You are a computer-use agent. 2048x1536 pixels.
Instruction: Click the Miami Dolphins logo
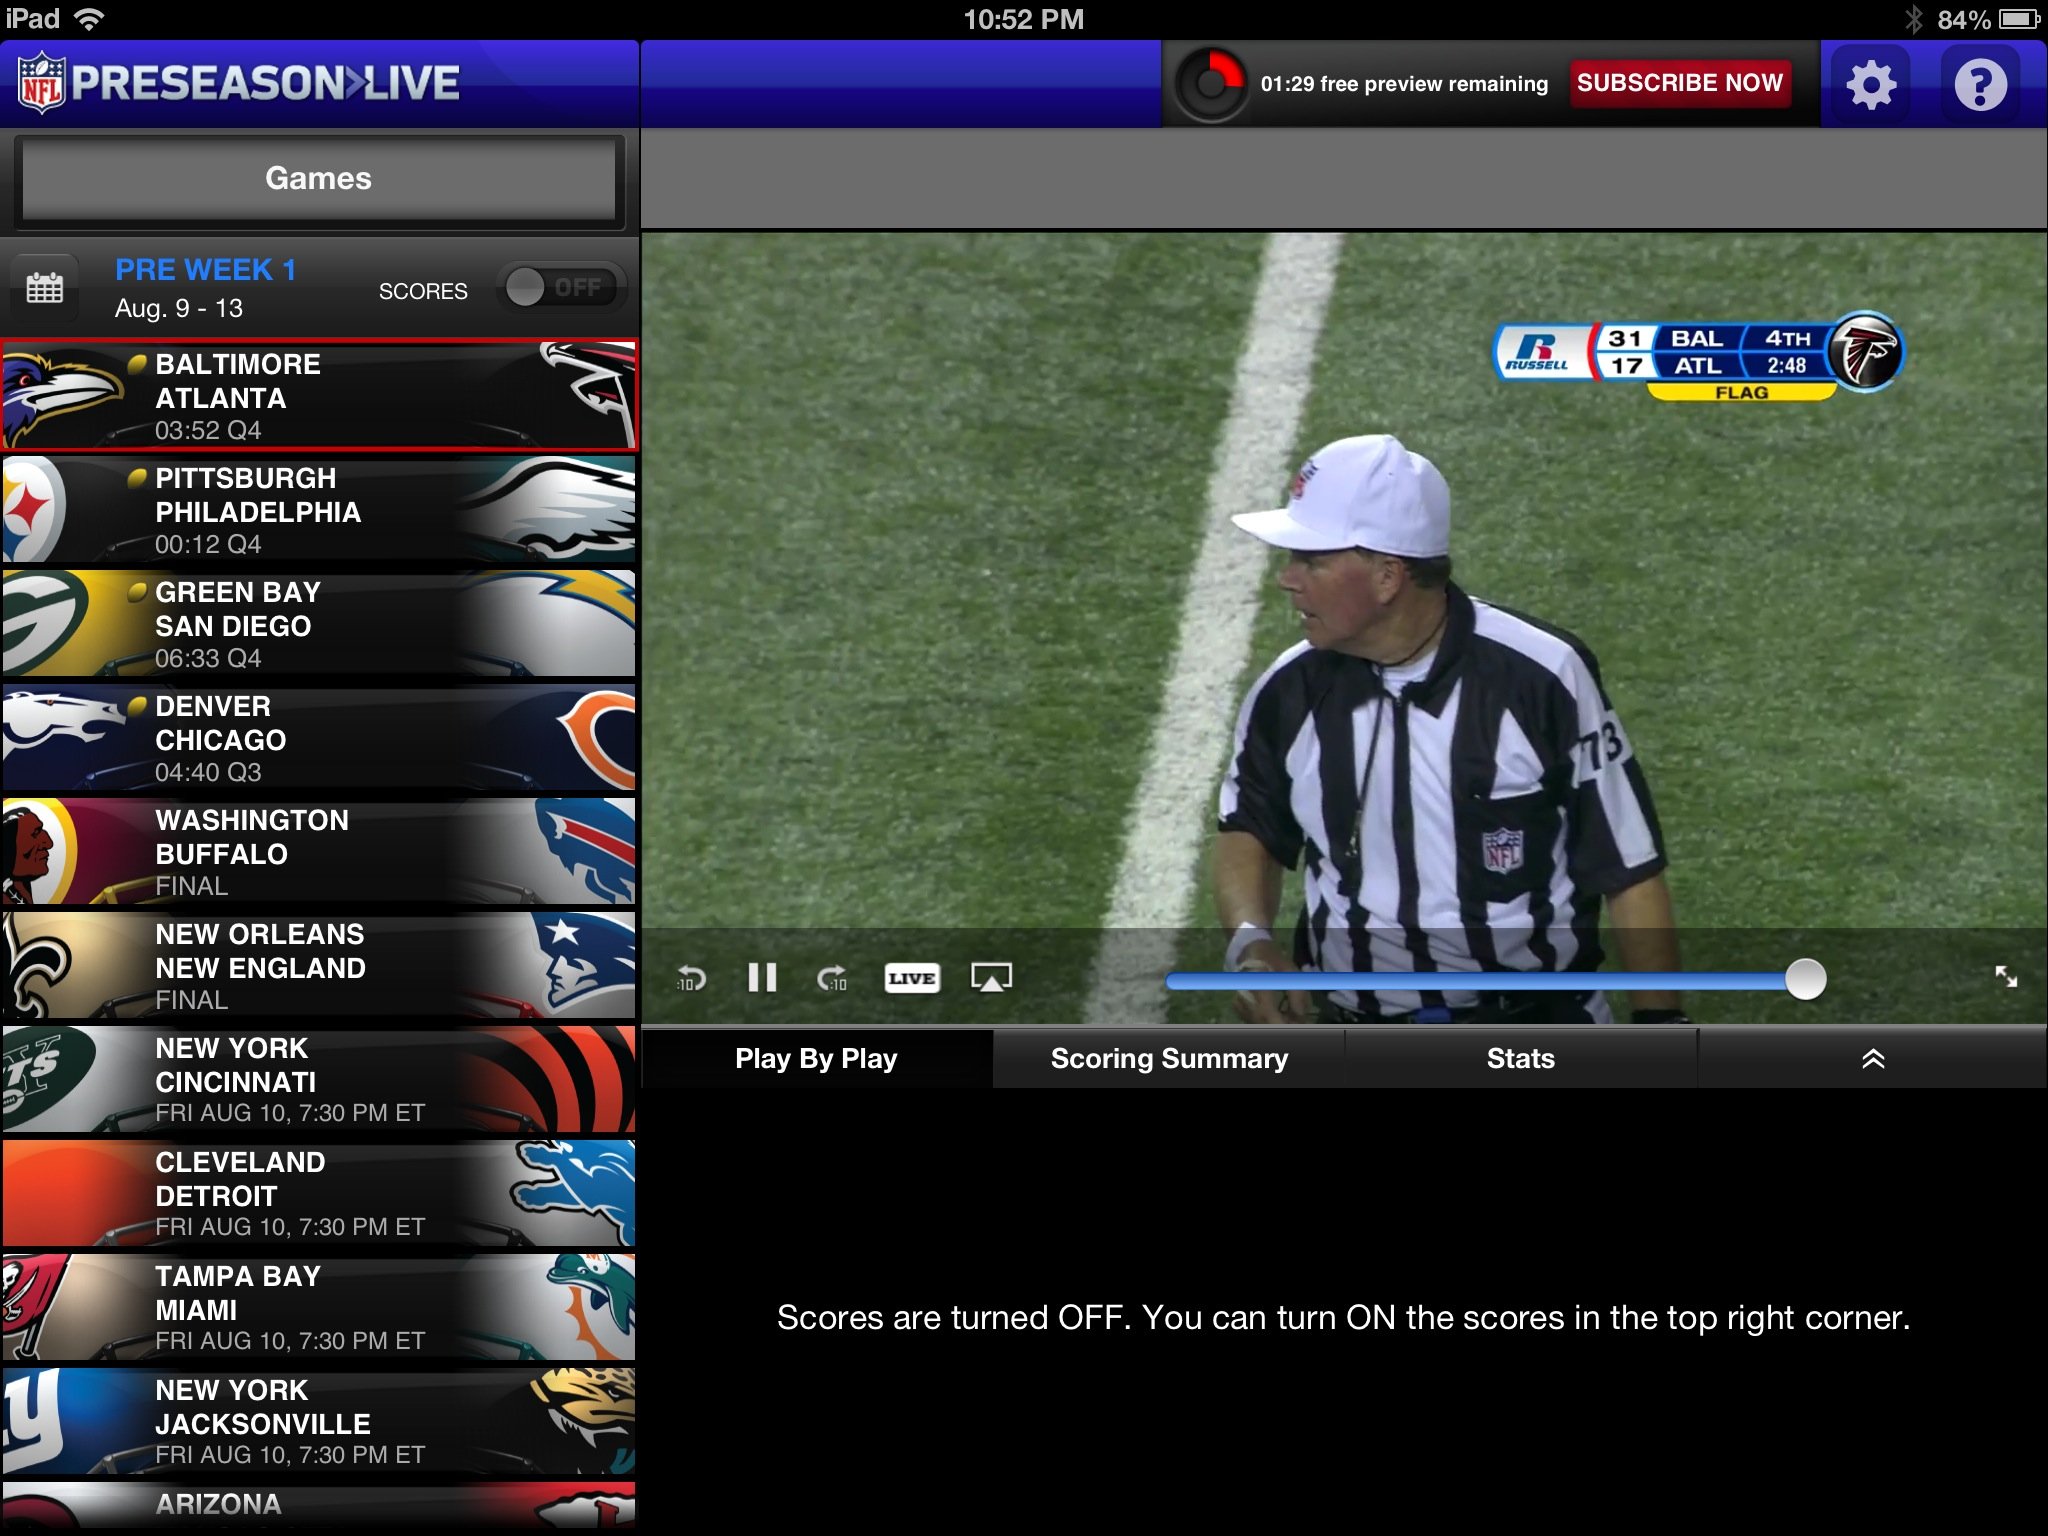coord(592,1306)
